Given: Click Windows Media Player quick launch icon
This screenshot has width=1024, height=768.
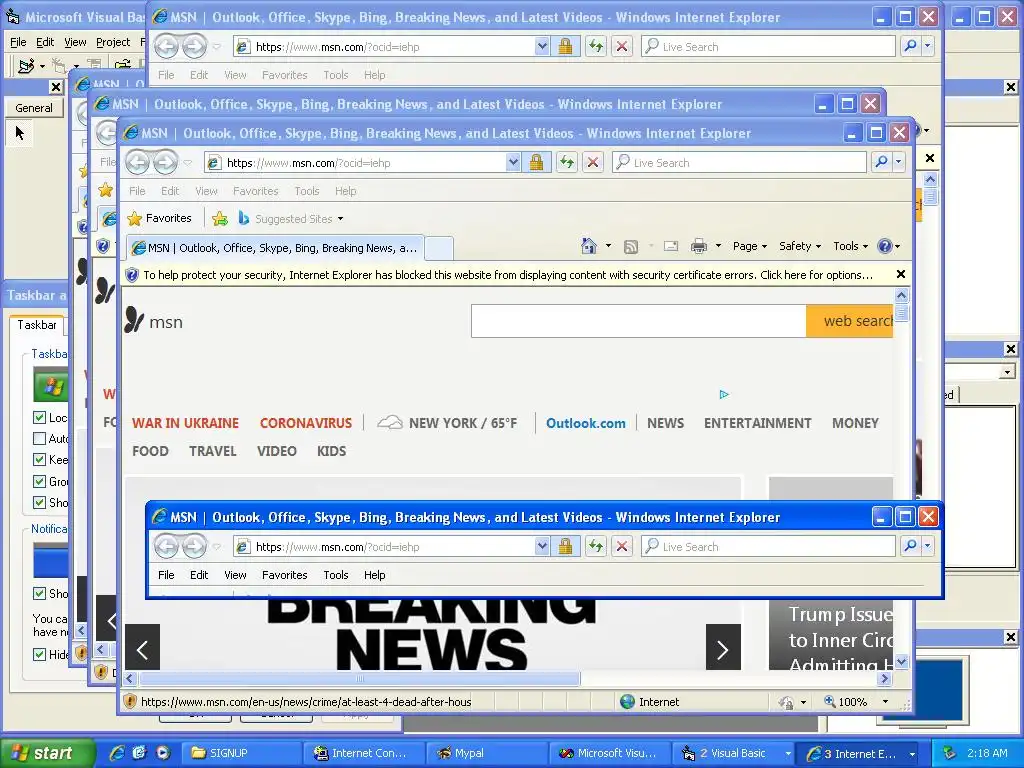Looking at the screenshot, I should [163, 753].
